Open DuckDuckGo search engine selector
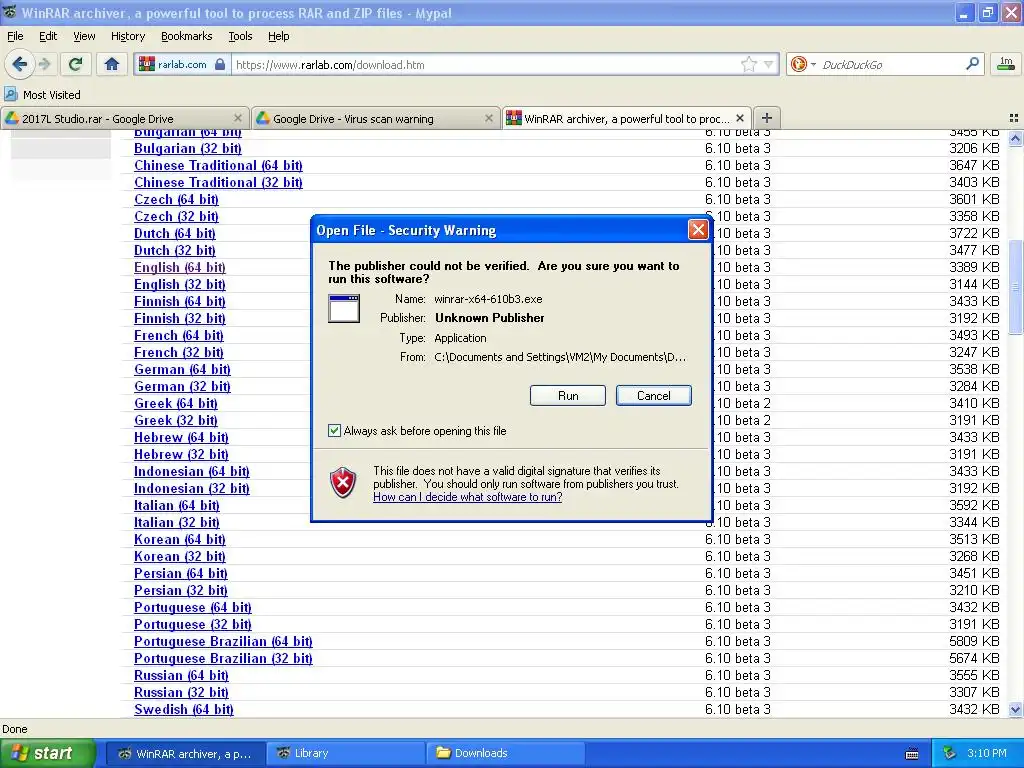This screenshot has width=1024, height=768. [x=803, y=64]
